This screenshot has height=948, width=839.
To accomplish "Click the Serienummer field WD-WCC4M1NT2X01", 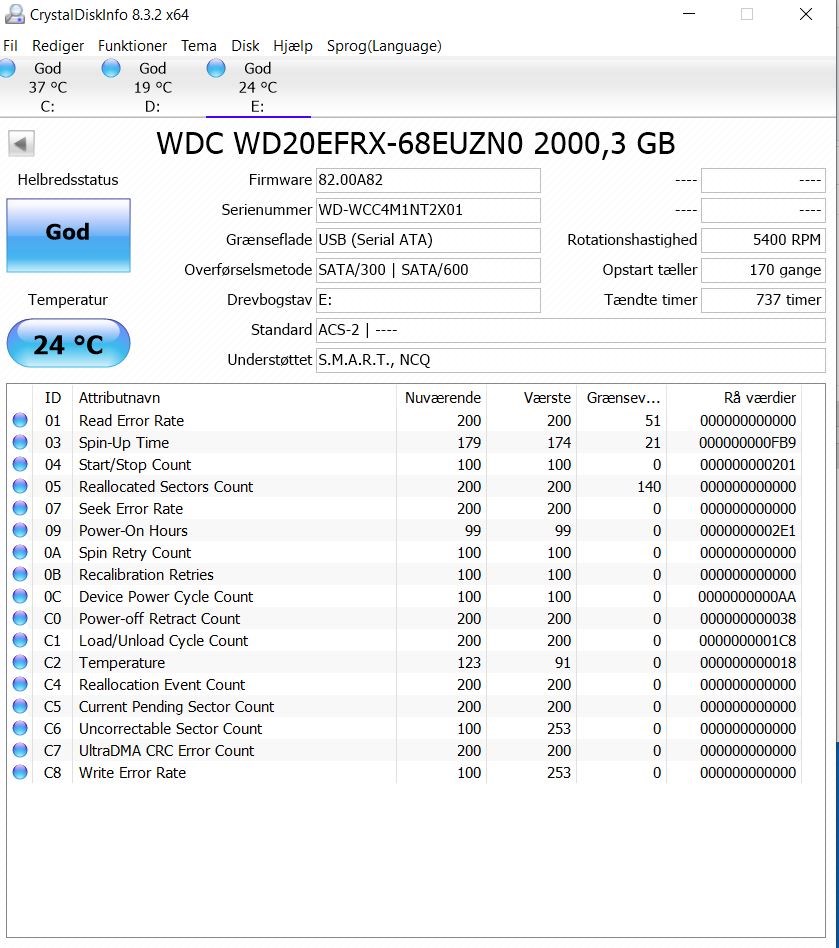I will 428,210.
